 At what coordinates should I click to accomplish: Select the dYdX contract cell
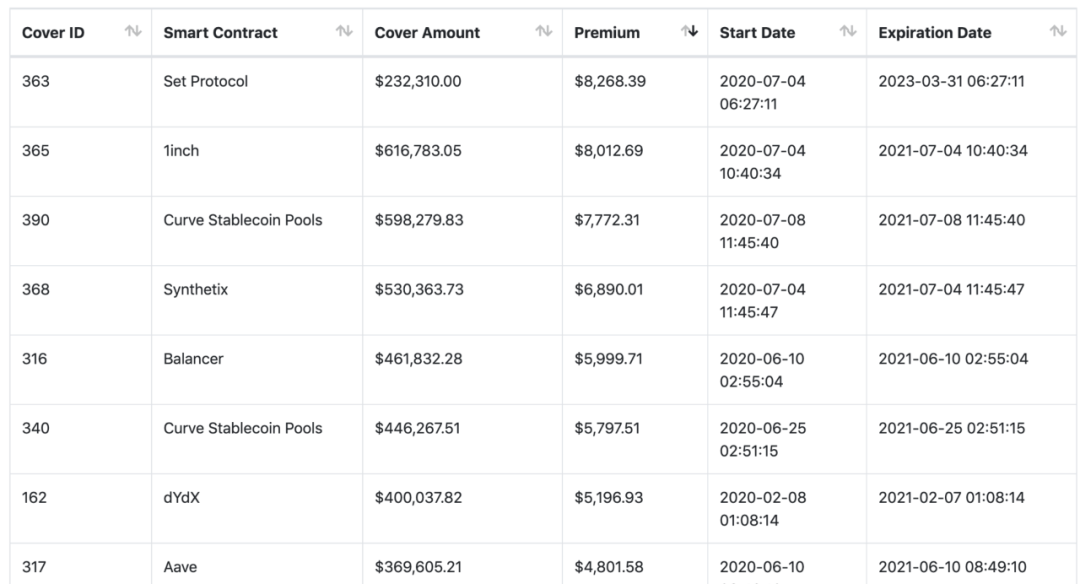181,498
